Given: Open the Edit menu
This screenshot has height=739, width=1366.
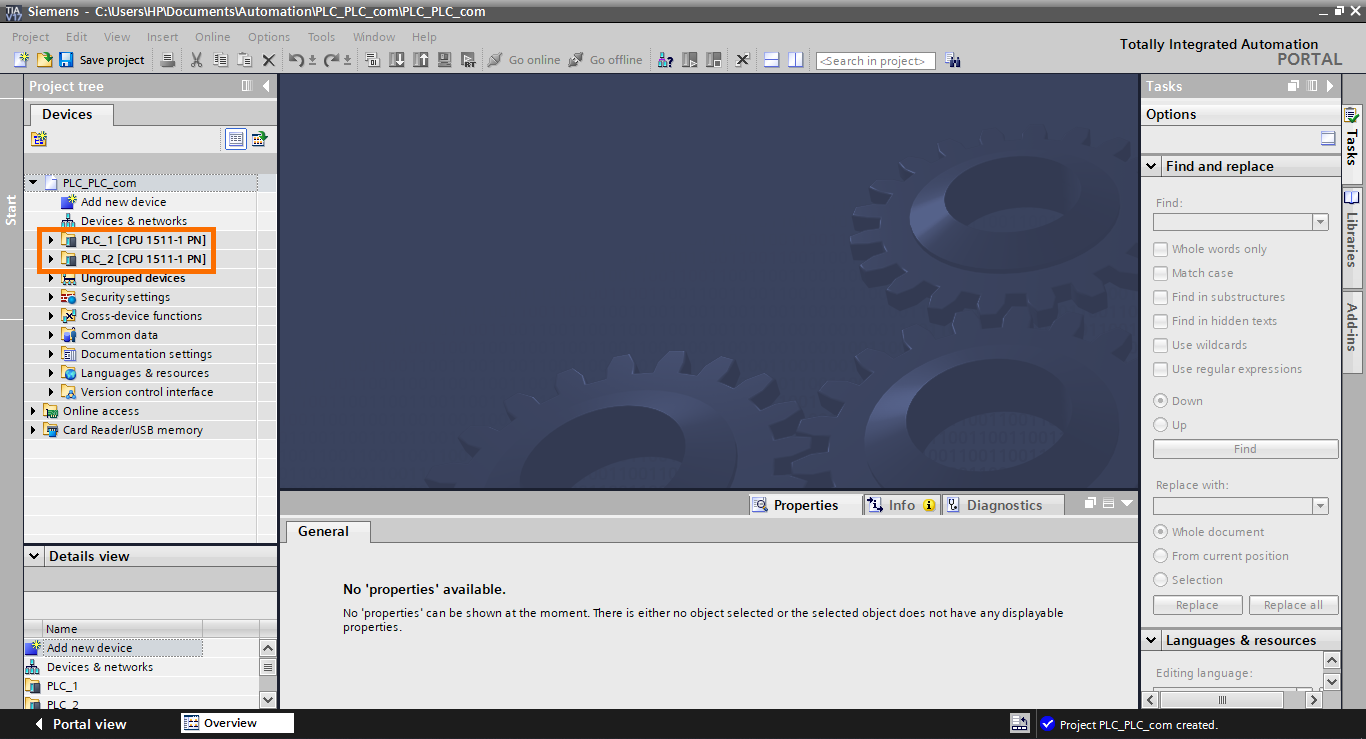Looking at the screenshot, I should pyautogui.click(x=77, y=37).
